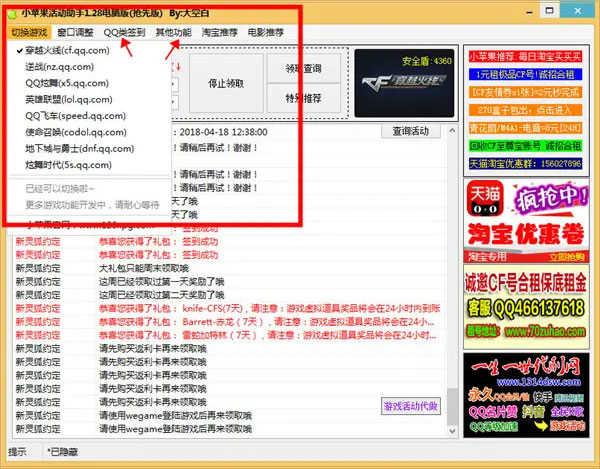Viewport: 600px width, 469px height.
Task: Select the row 这周已经领取过第二天奖励了哦
Action: (229, 295)
